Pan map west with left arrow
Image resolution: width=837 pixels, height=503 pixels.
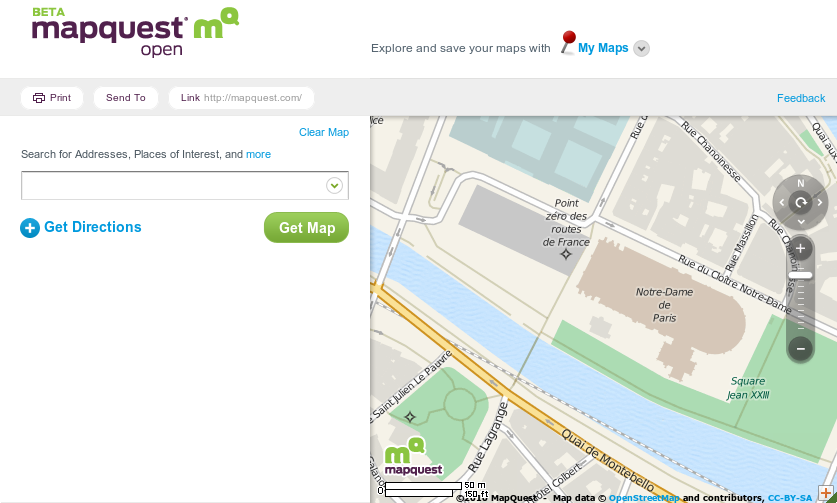tap(782, 202)
